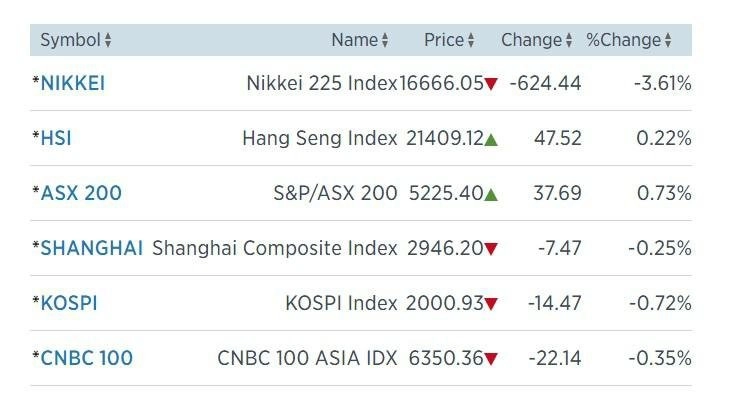This screenshot has width=739, height=407.
Task: Open the ASX 200 symbol link
Action: click(x=81, y=193)
